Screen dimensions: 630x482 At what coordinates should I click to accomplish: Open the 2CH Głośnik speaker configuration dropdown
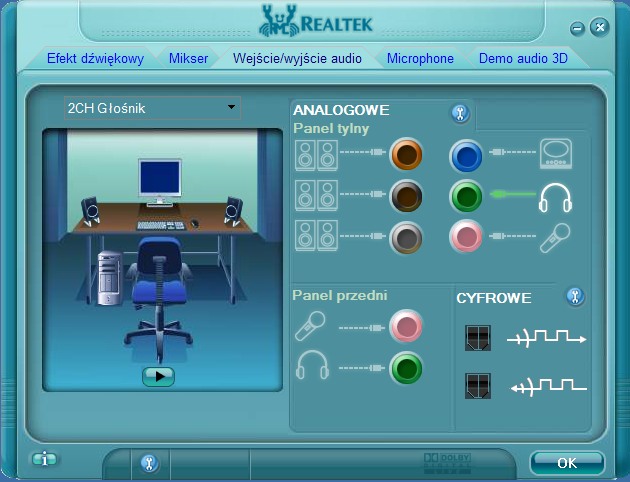tap(152, 108)
